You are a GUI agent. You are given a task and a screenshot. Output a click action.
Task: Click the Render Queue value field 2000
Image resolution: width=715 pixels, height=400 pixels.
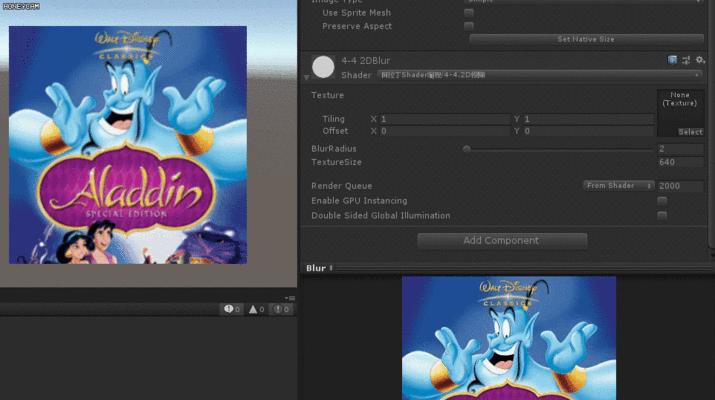tap(680, 186)
